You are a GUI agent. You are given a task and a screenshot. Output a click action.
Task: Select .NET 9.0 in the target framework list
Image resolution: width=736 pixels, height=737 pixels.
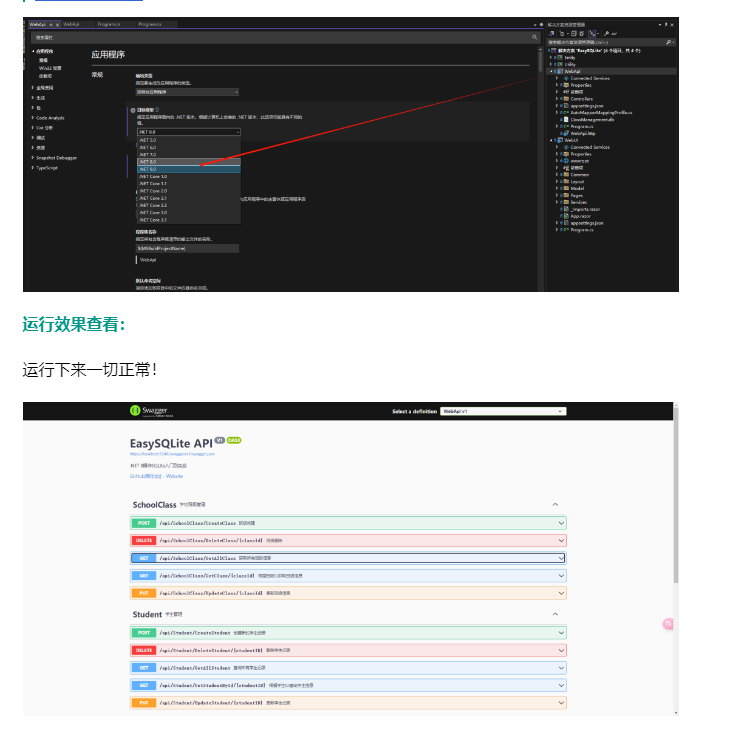(189, 169)
